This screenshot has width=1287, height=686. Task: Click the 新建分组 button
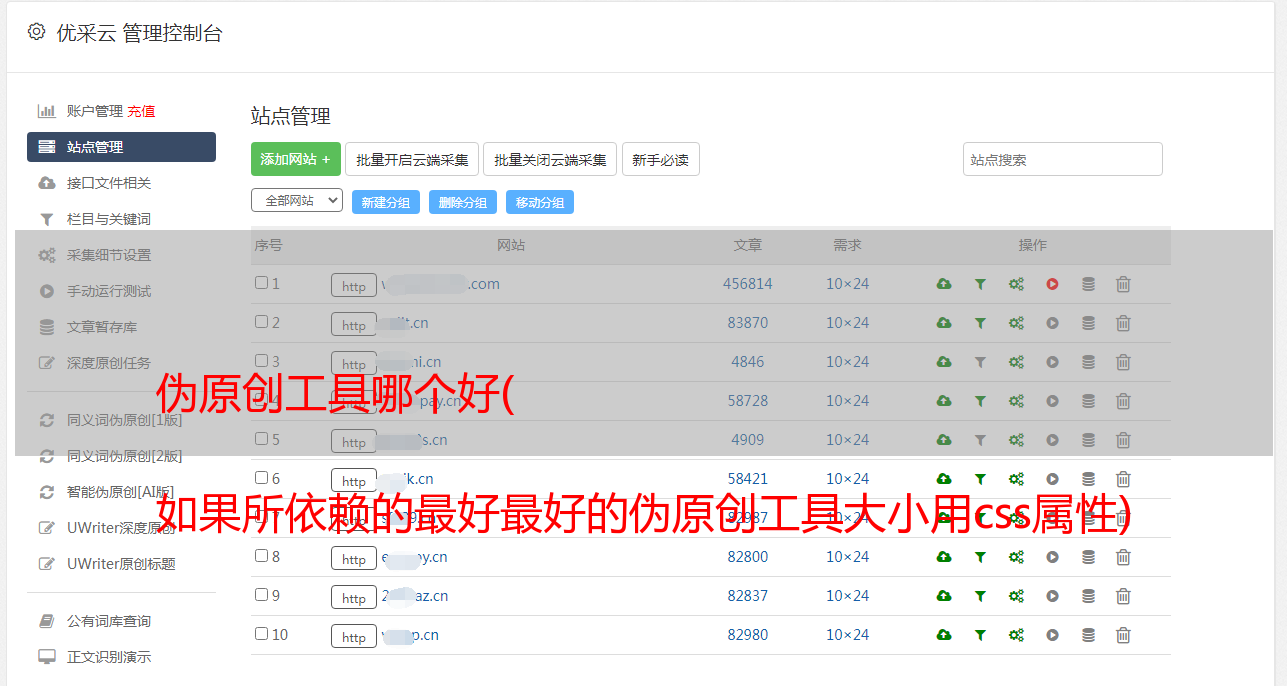pyautogui.click(x=385, y=202)
